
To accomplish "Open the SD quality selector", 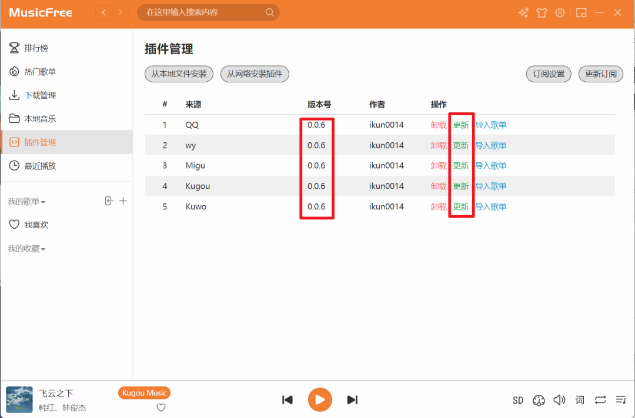I will (518, 400).
